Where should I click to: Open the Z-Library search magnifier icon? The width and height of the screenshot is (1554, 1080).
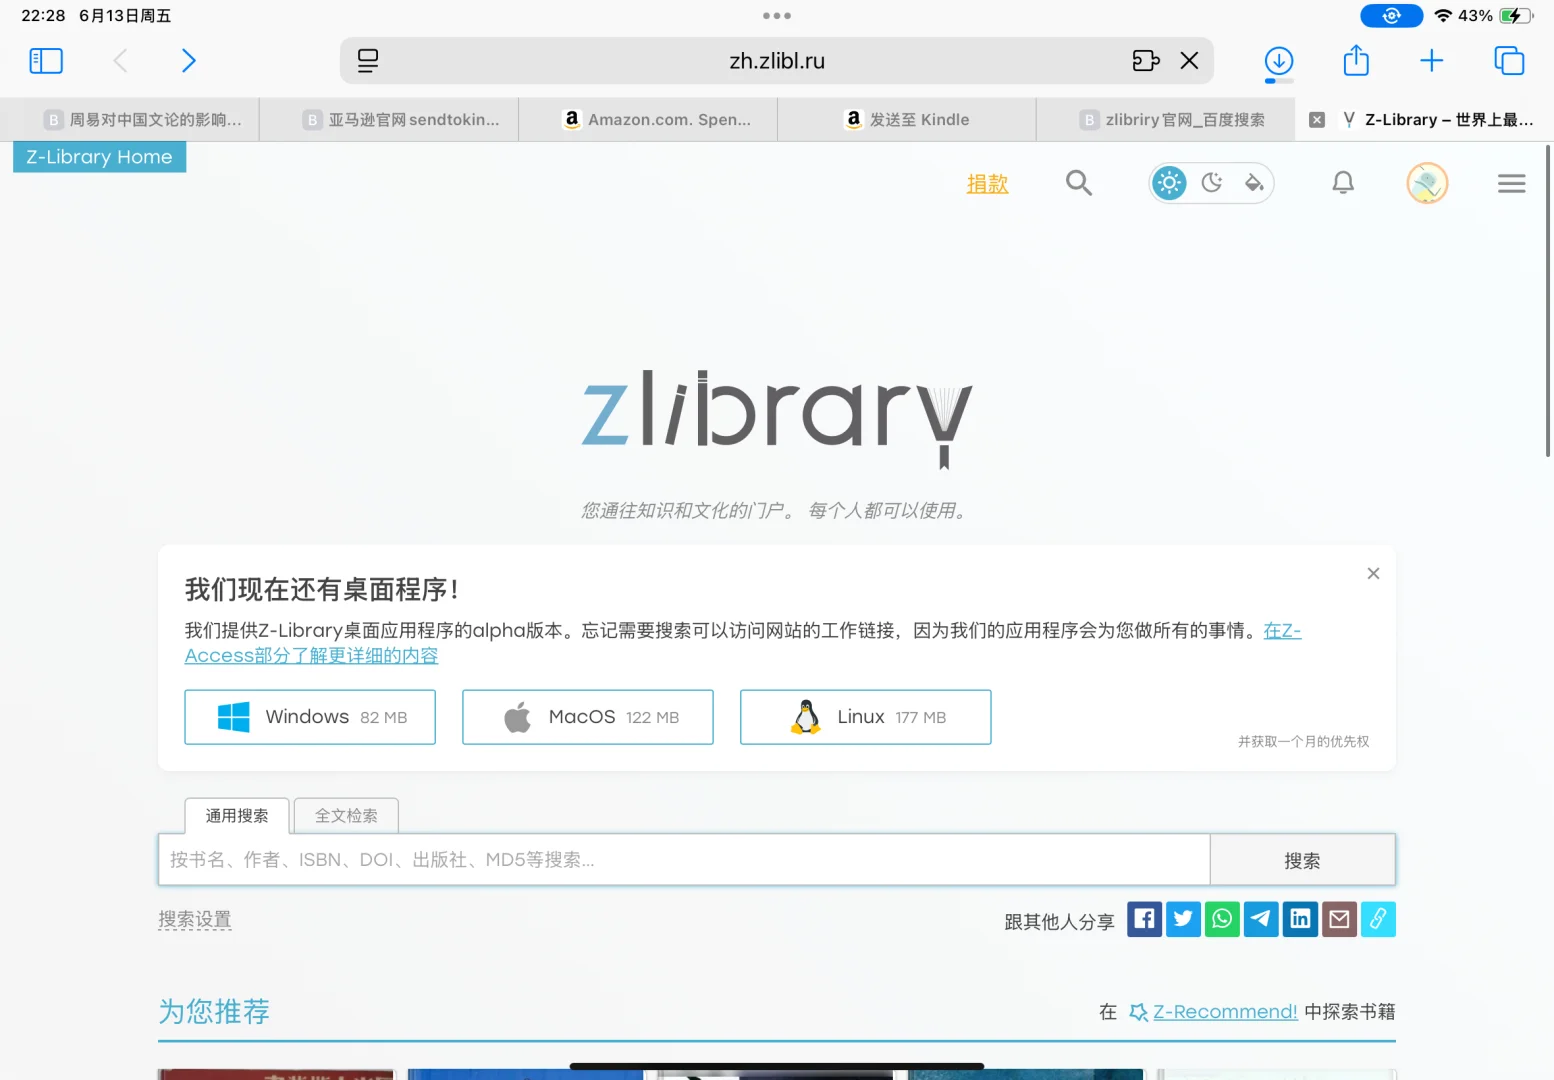click(x=1079, y=183)
